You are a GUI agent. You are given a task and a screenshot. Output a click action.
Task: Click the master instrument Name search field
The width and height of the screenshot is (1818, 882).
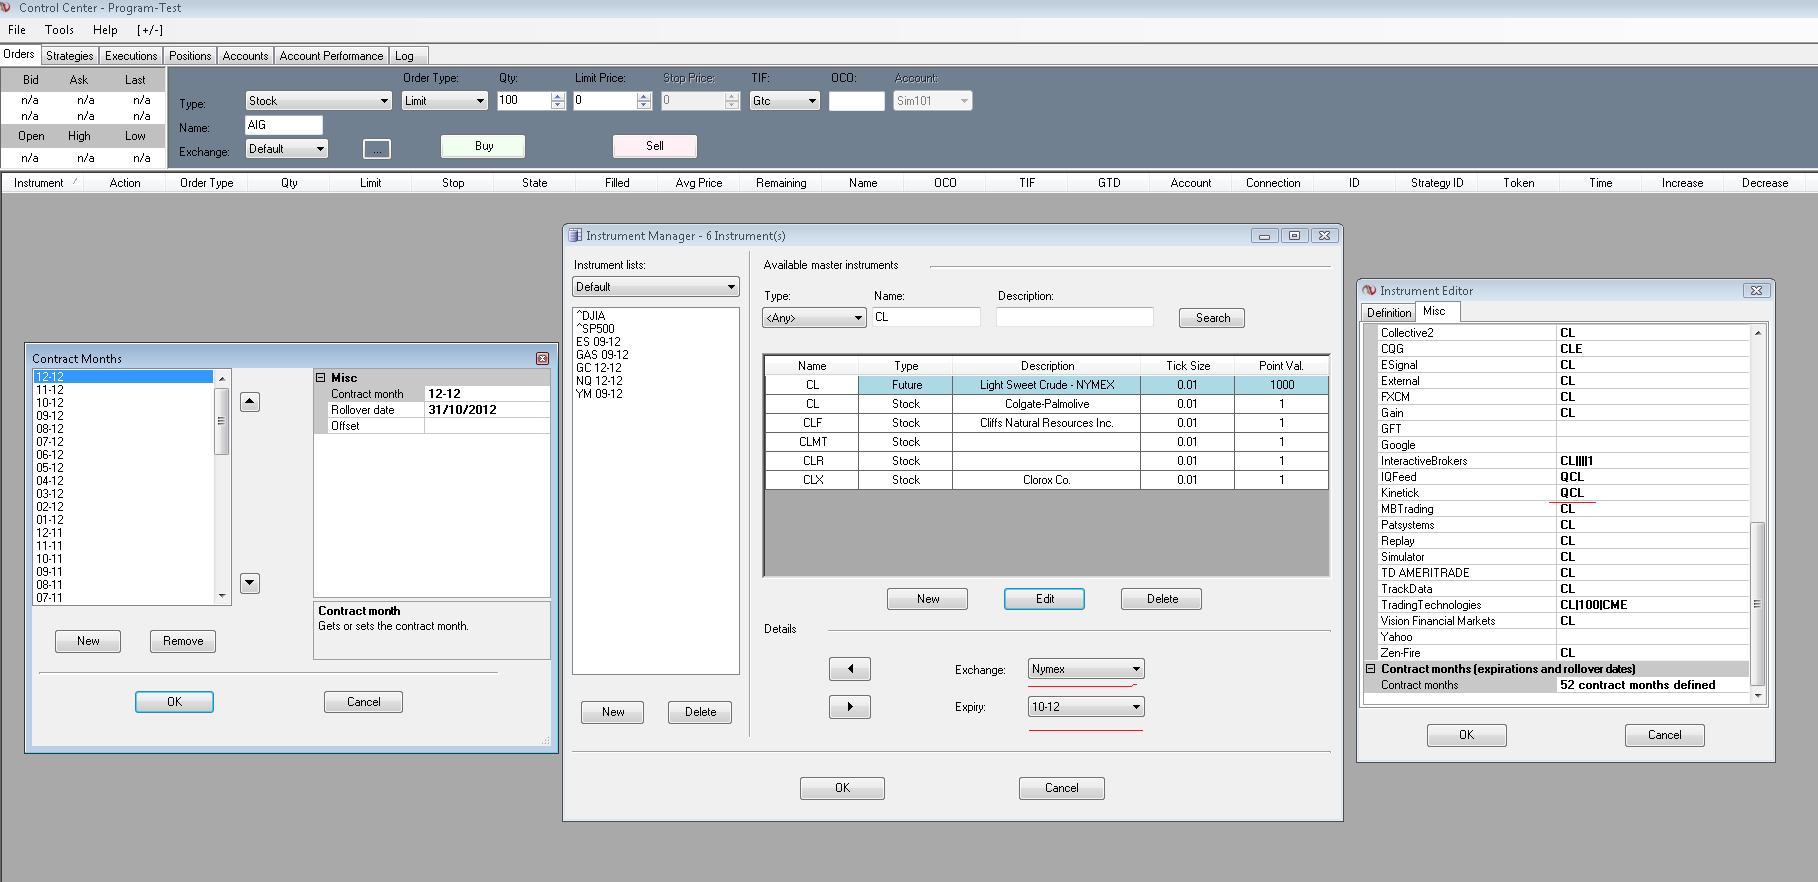click(x=926, y=317)
